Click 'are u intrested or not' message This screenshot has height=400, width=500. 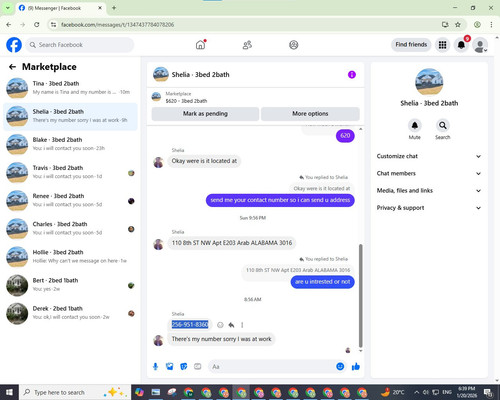pos(322,282)
